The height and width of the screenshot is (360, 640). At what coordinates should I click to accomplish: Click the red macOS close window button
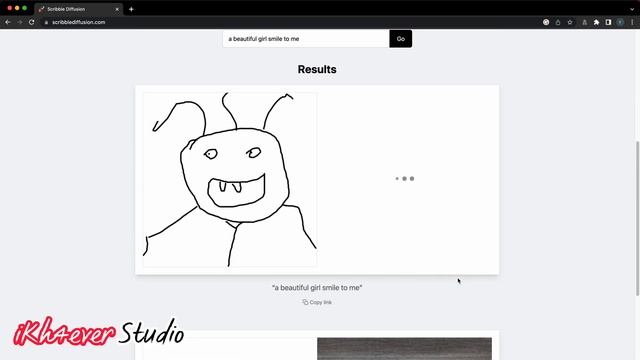(x=9, y=8)
